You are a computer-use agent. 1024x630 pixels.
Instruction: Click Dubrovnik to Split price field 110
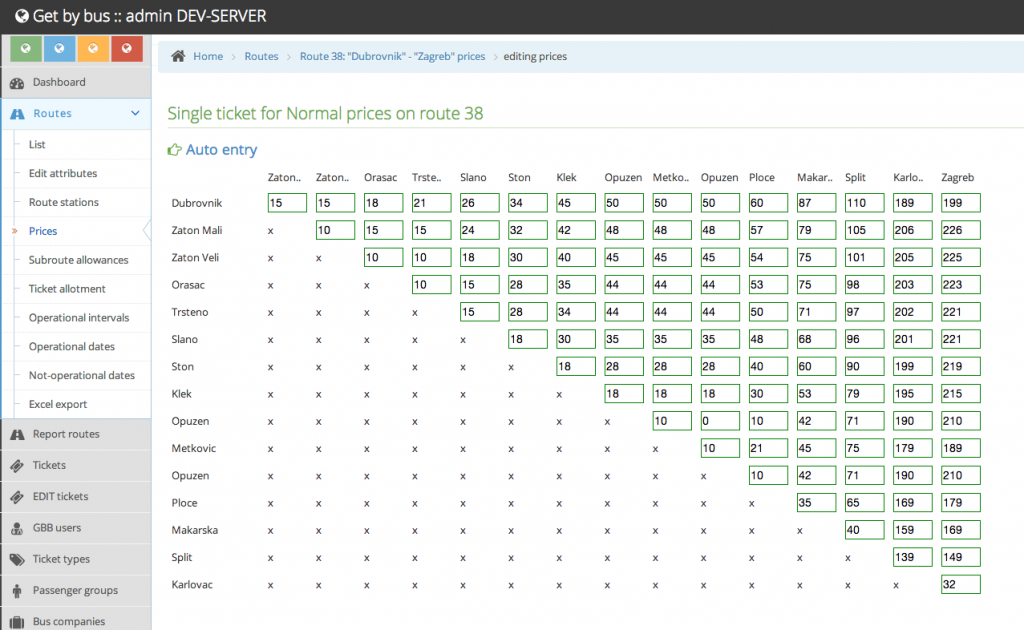point(864,203)
